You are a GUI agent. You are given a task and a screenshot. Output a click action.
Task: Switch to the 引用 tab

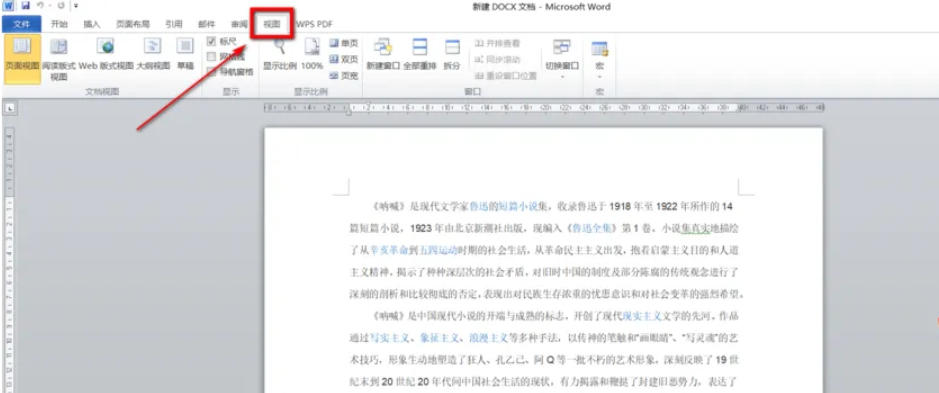click(x=174, y=24)
